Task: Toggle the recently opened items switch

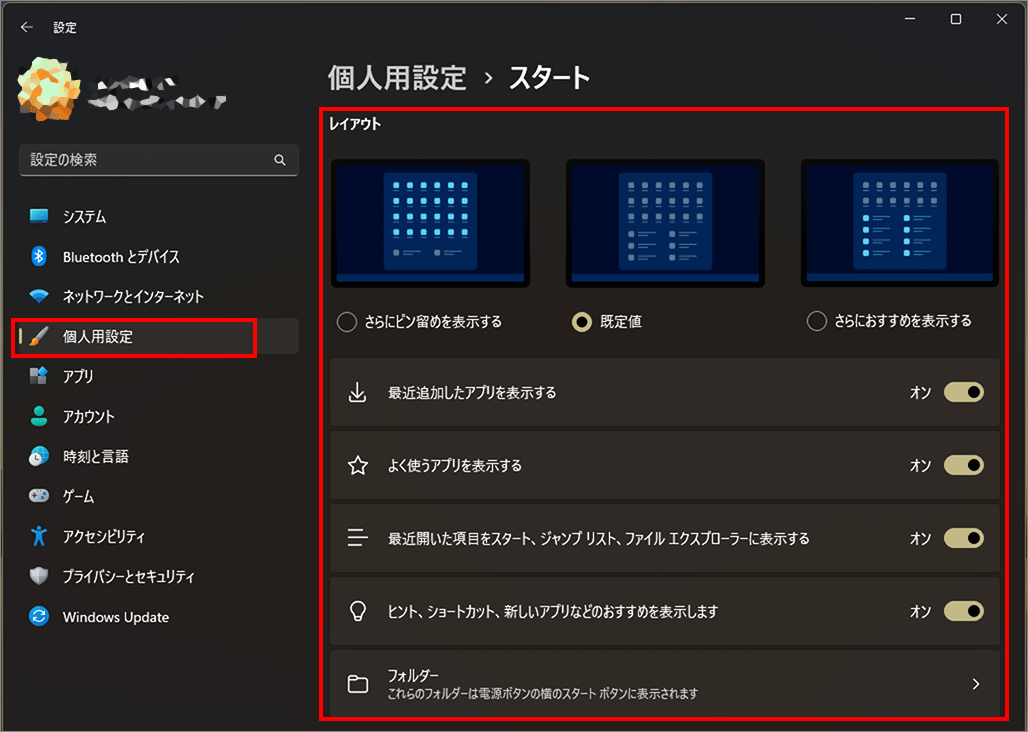Action: click(x=964, y=538)
